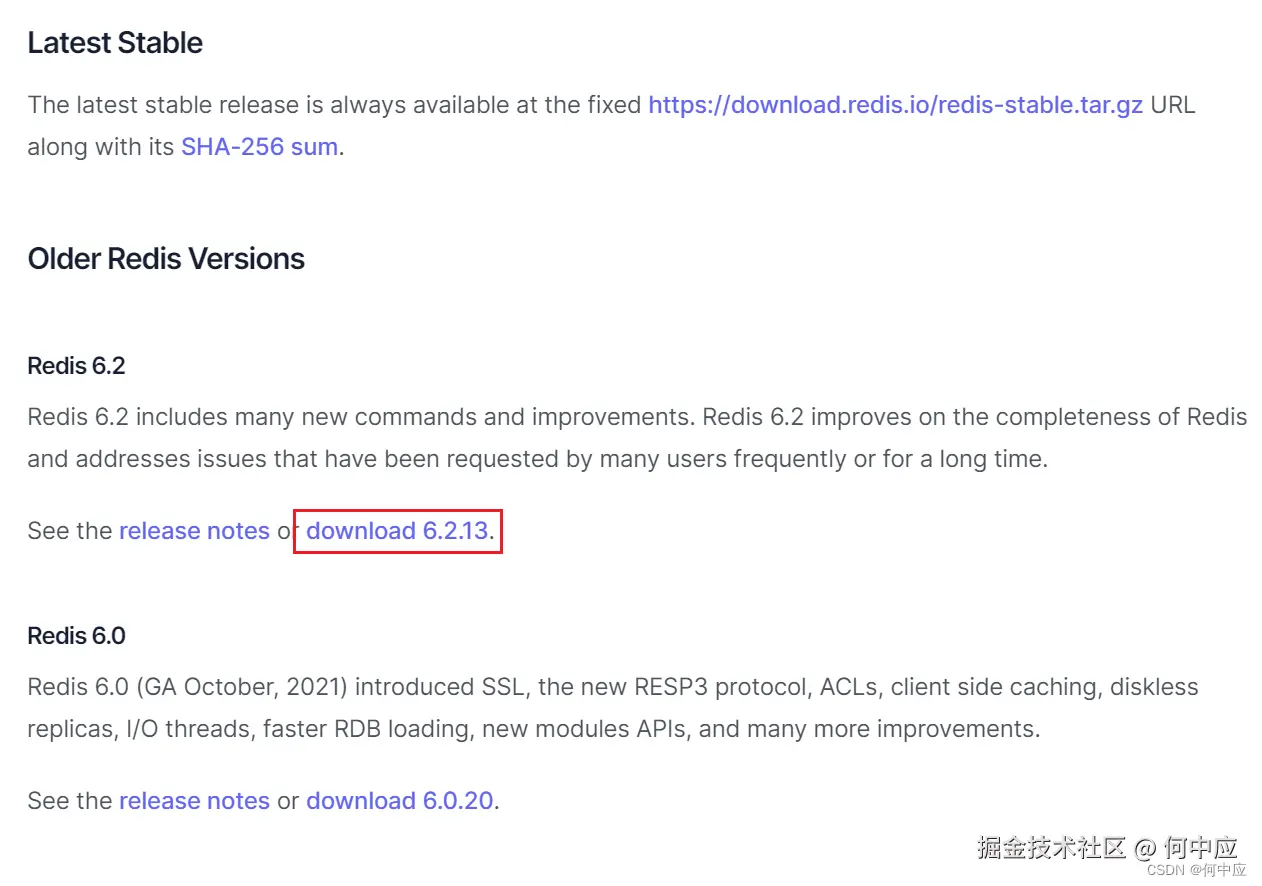Viewport: 1262px width, 886px height.
Task: Click the sentence beginning 'The latest stable release'
Action: (611, 126)
